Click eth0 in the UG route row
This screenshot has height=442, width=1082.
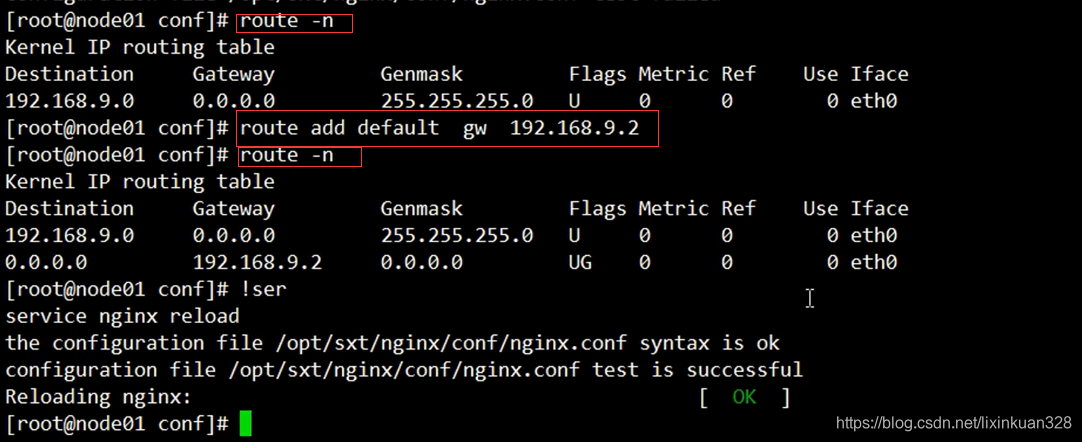[874, 263]
